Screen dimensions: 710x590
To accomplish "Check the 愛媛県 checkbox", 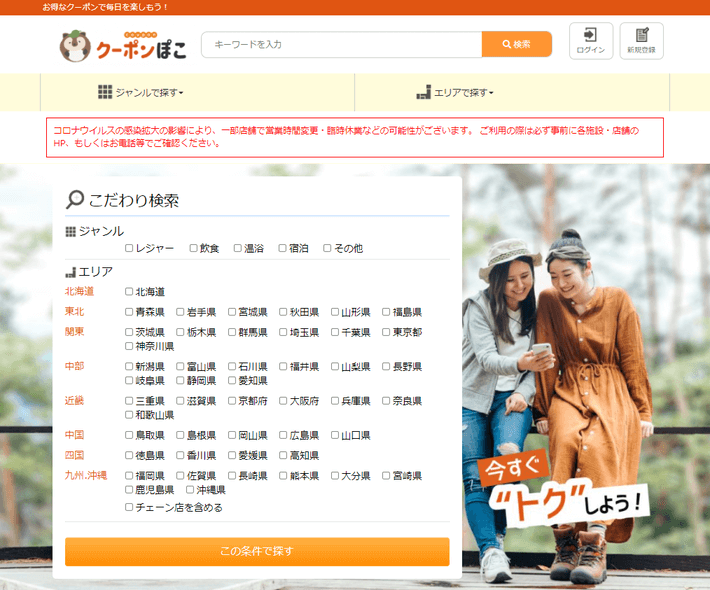I will [232, 455].
